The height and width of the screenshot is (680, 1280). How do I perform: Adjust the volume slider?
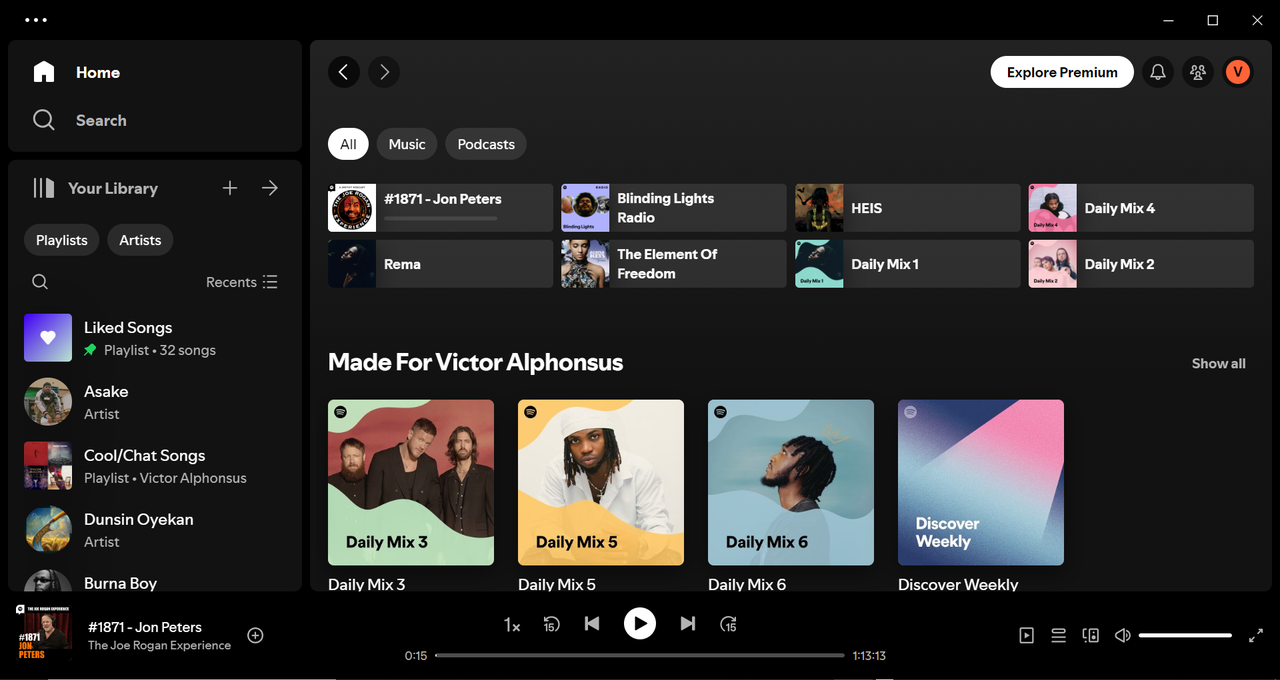pos(1185,635)
